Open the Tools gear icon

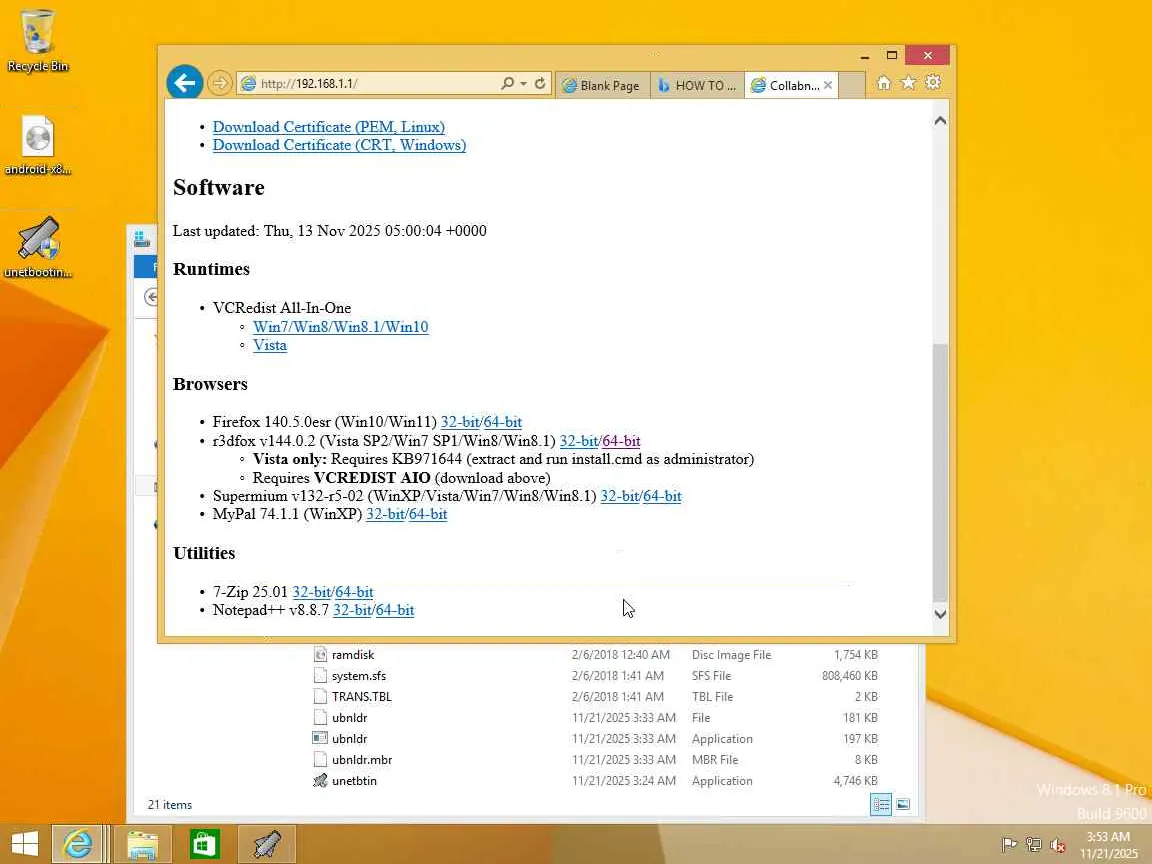[x=933, y=82]
